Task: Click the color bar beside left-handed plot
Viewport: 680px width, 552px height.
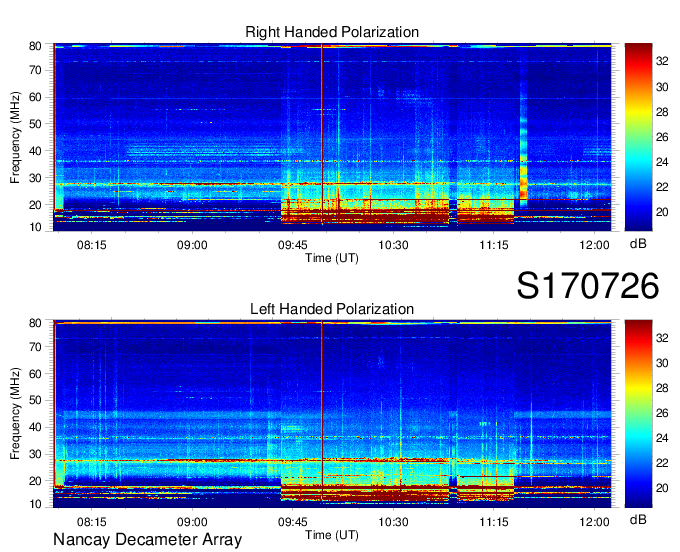Action: [638, 414]
